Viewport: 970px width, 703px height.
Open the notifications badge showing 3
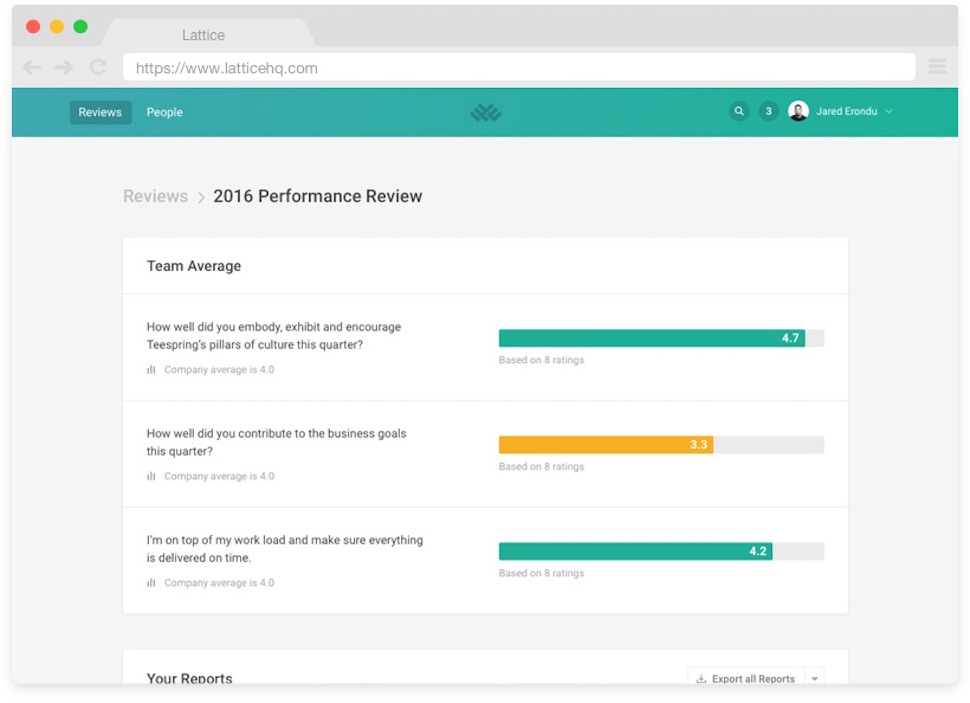pyautogui.click(x=768, y=112)
